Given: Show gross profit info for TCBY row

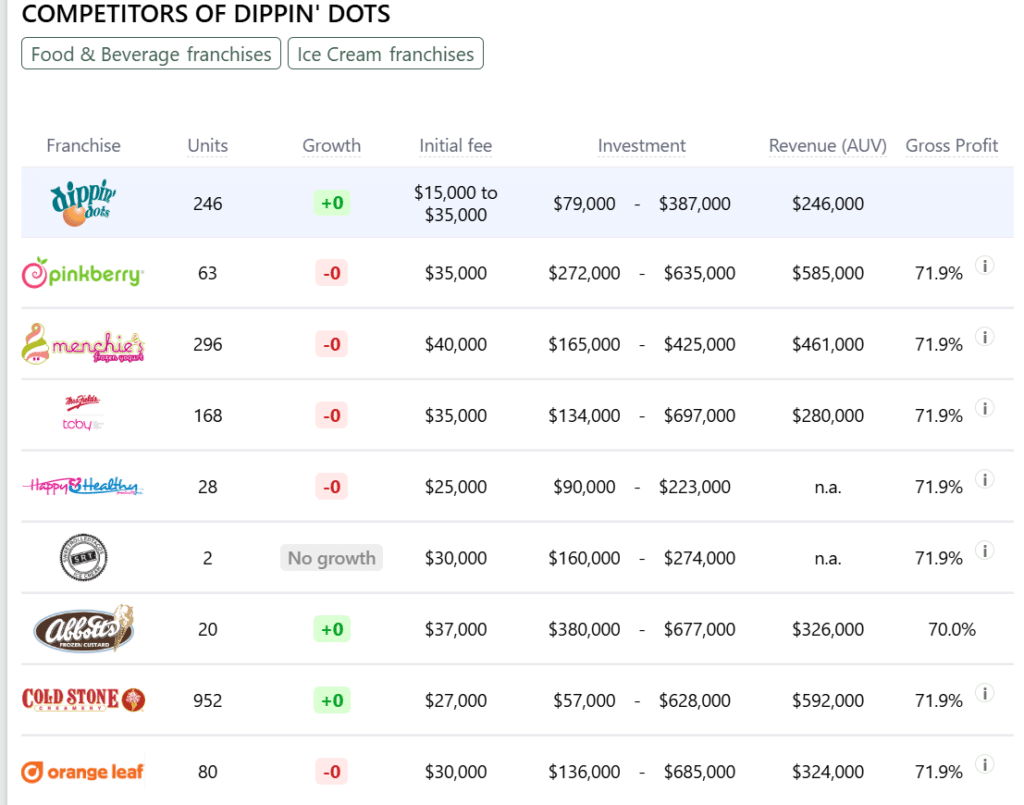Looking at the screenshot, I should (985, 407).
